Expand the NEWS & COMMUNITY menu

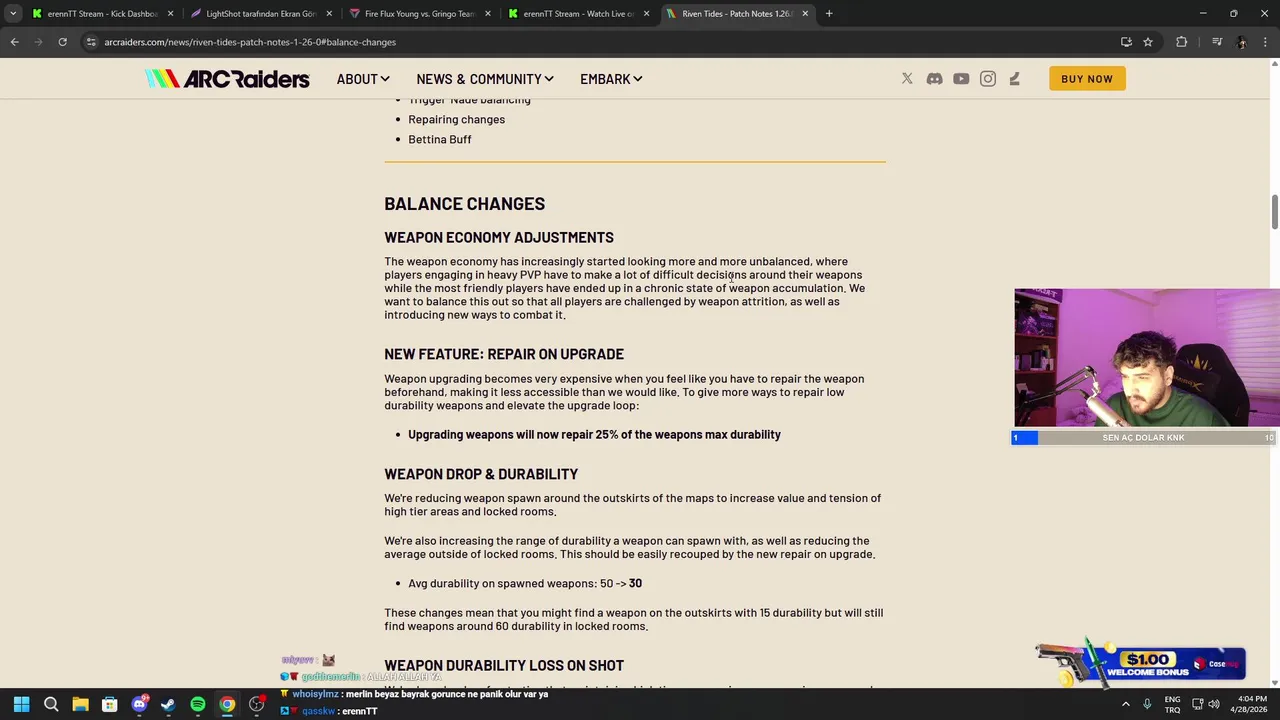click(x=485, y=79)
